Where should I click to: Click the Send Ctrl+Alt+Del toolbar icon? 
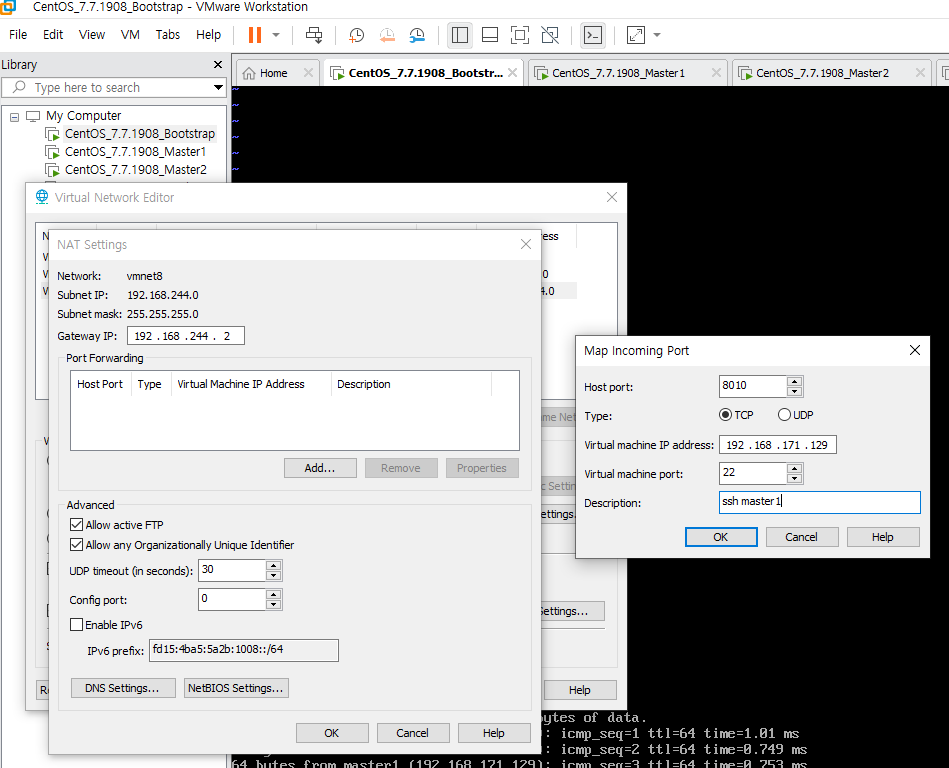[x=314, y=35]
